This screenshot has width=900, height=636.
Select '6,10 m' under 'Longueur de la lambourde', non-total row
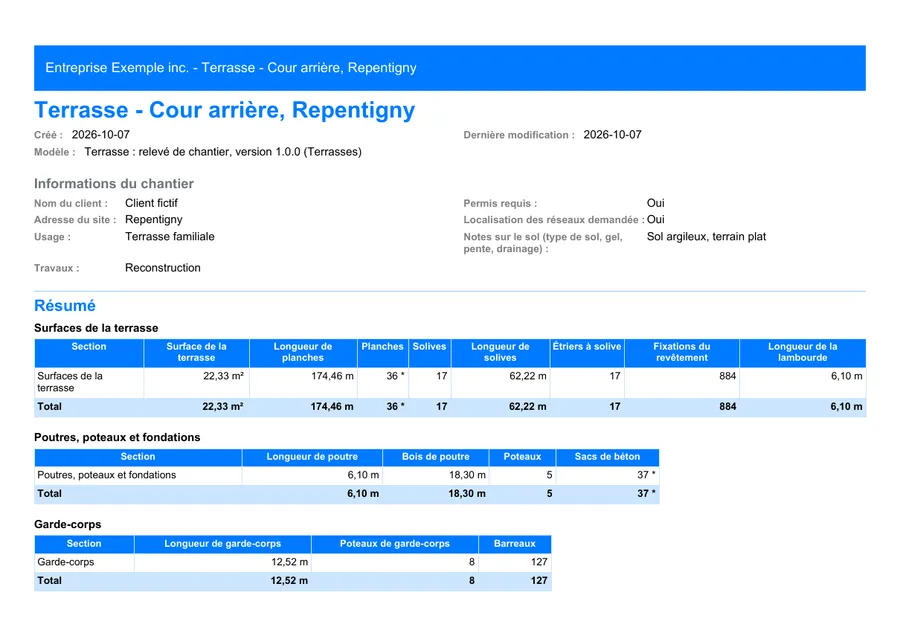pyautogui.click(x=846, y=376)
